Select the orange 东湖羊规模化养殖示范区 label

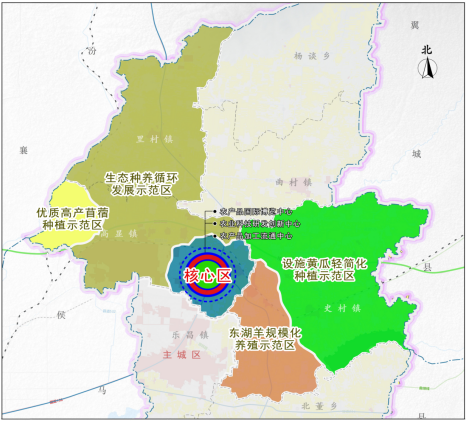tap(265, 339)
